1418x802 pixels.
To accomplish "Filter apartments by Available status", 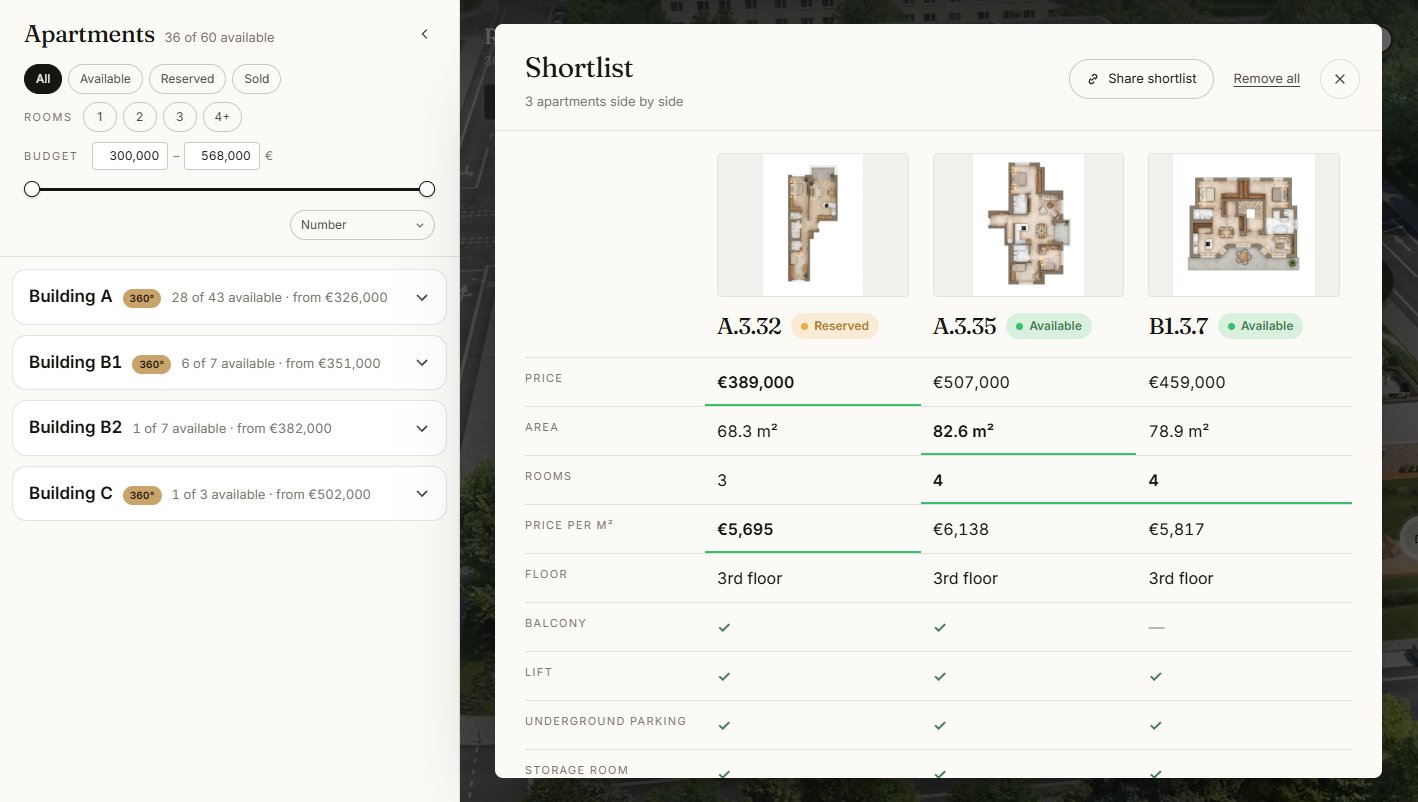I will (x=105, y=79).
